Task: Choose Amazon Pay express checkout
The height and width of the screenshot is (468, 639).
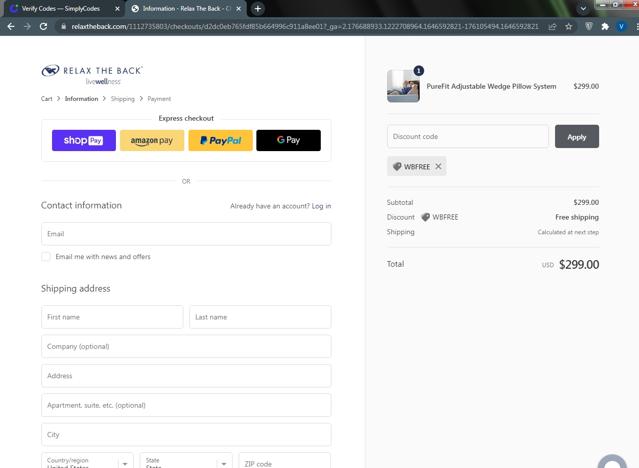Action: click(152, 140)
